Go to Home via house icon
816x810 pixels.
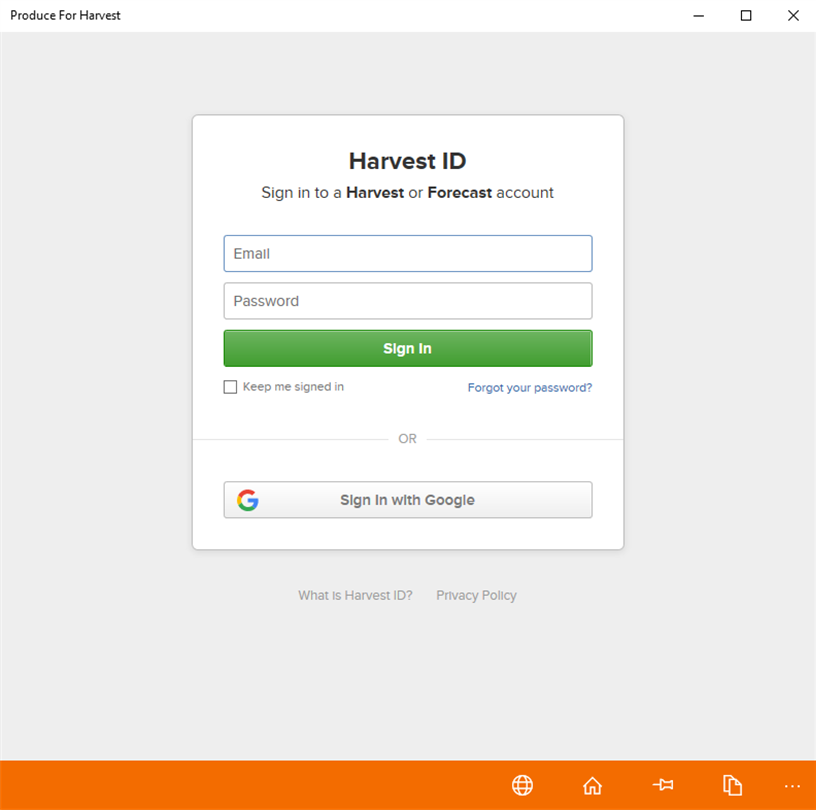[x=592, y=785]
